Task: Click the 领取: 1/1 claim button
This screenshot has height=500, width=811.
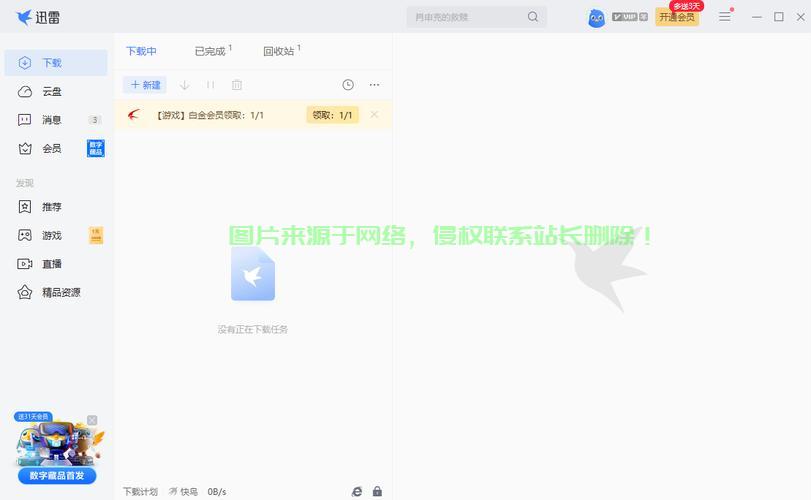Action: click(333, 115)
